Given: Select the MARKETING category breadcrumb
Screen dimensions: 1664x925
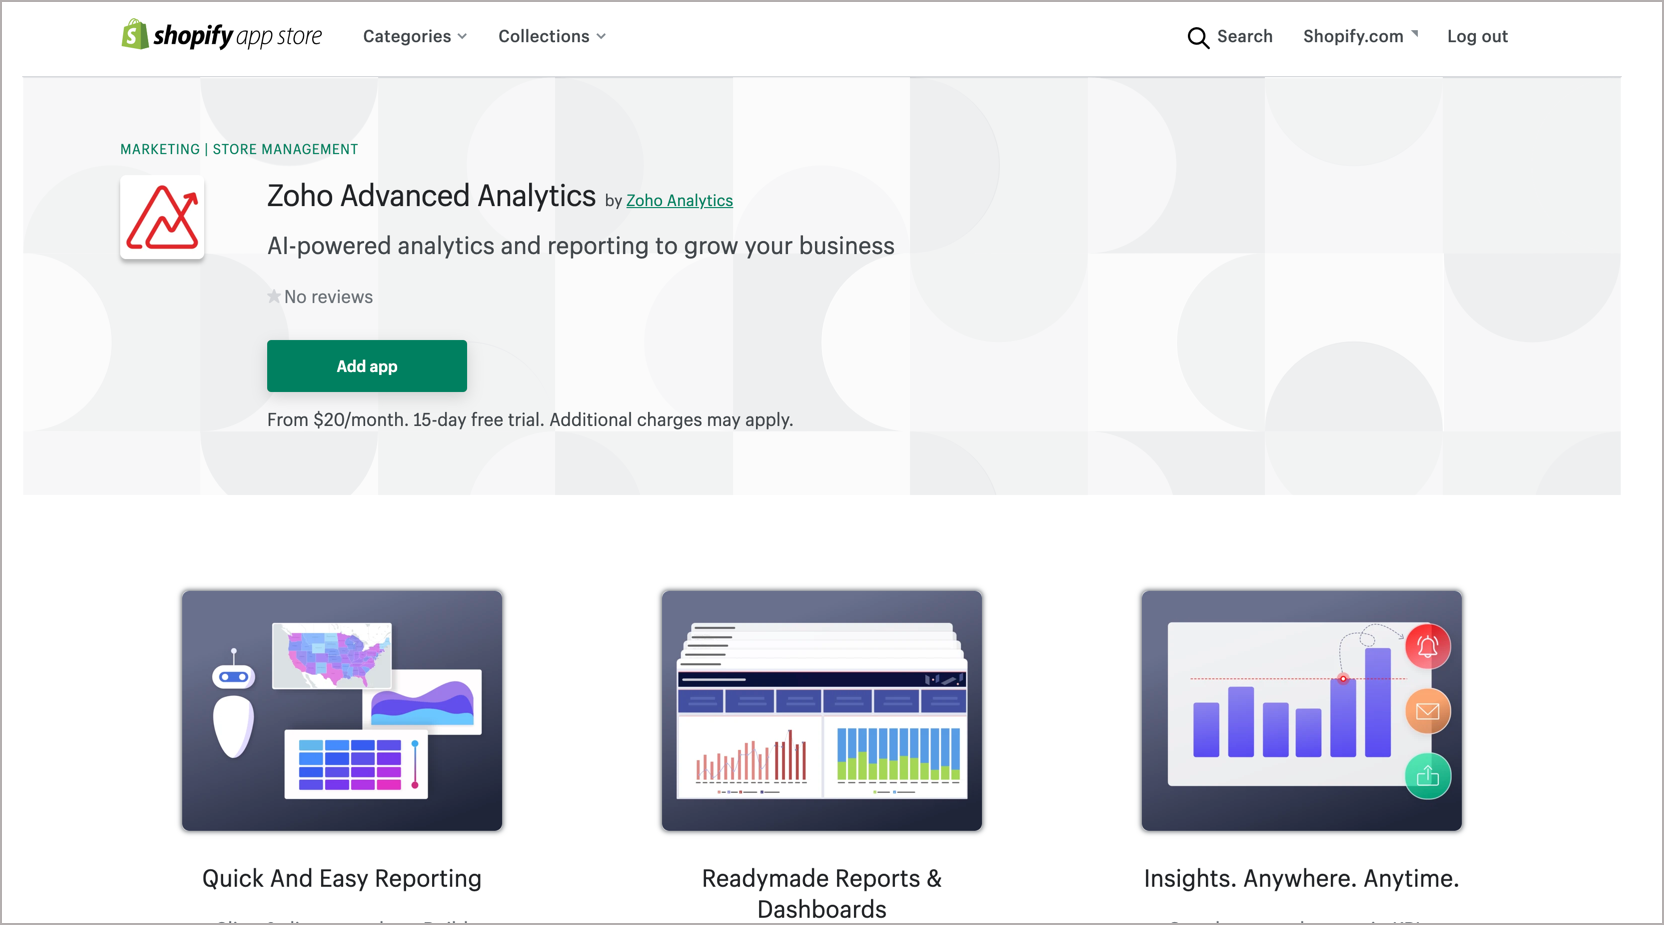Looking at the screenshot, I should click(160, 150).
